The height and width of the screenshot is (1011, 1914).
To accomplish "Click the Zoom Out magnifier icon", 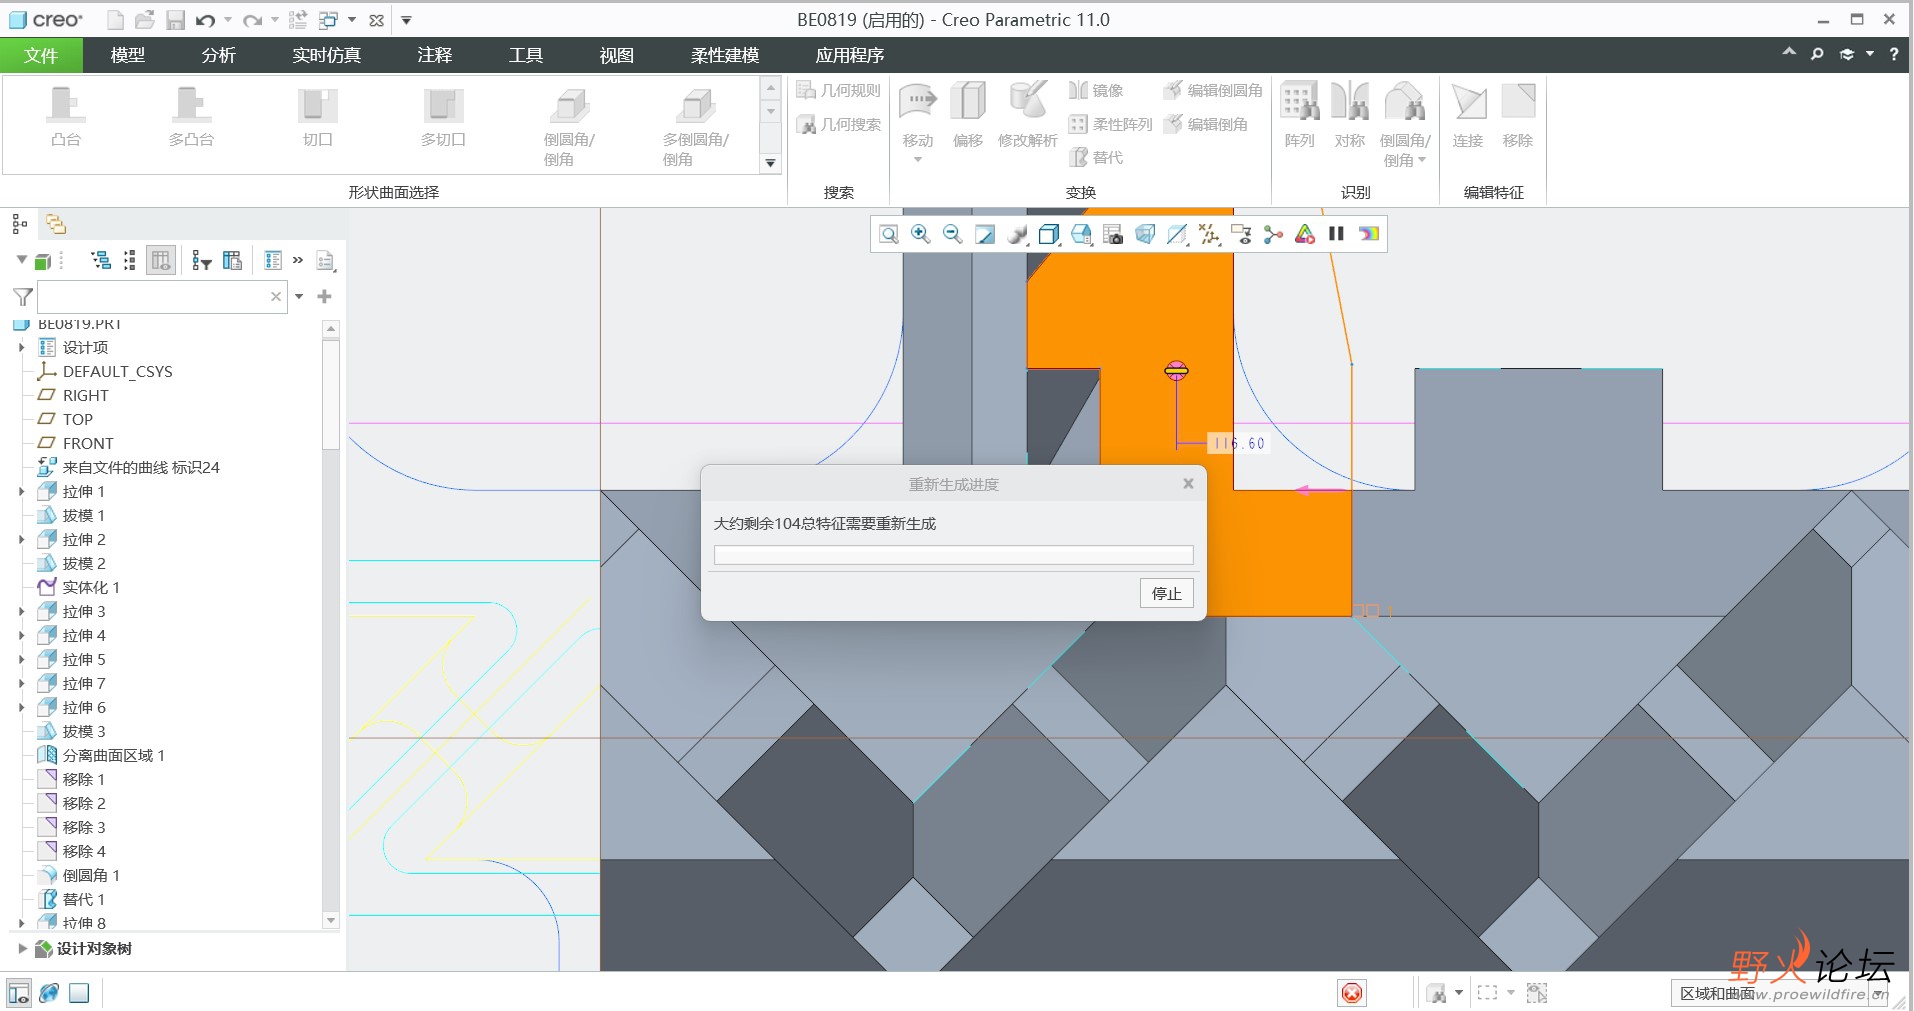I will (952, 234).
